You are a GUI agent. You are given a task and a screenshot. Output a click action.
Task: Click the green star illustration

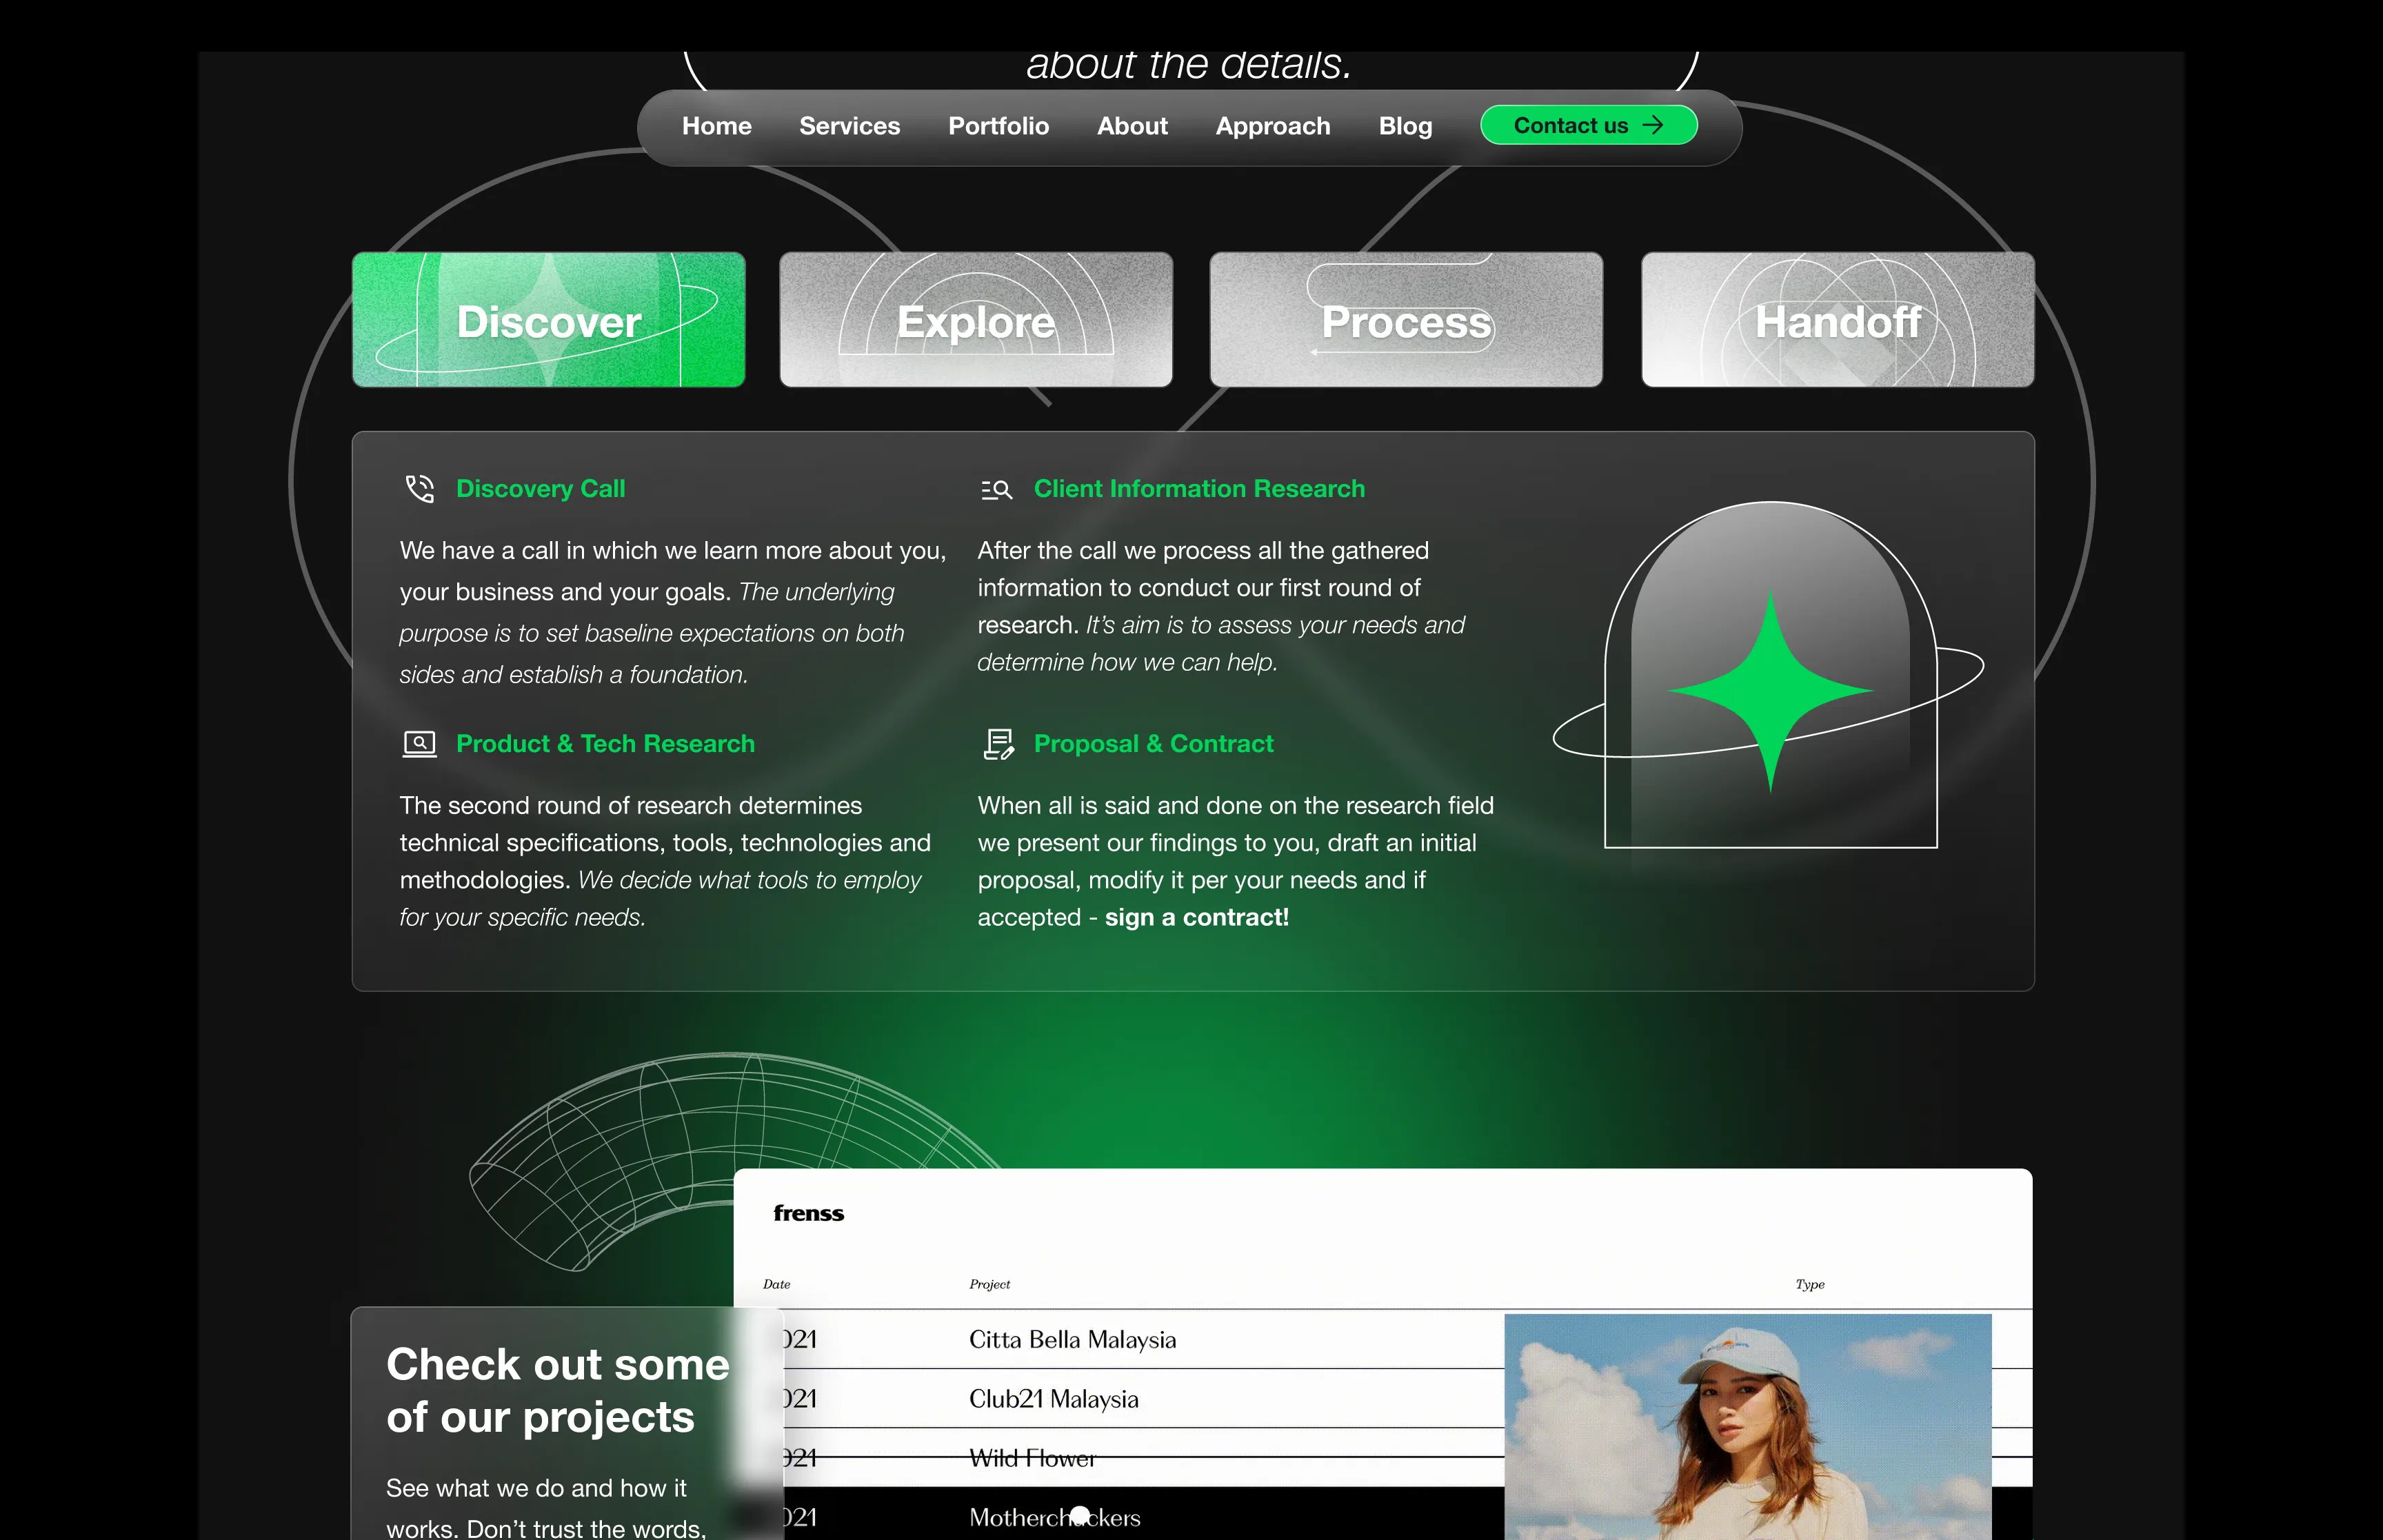tap(1770, 690)
